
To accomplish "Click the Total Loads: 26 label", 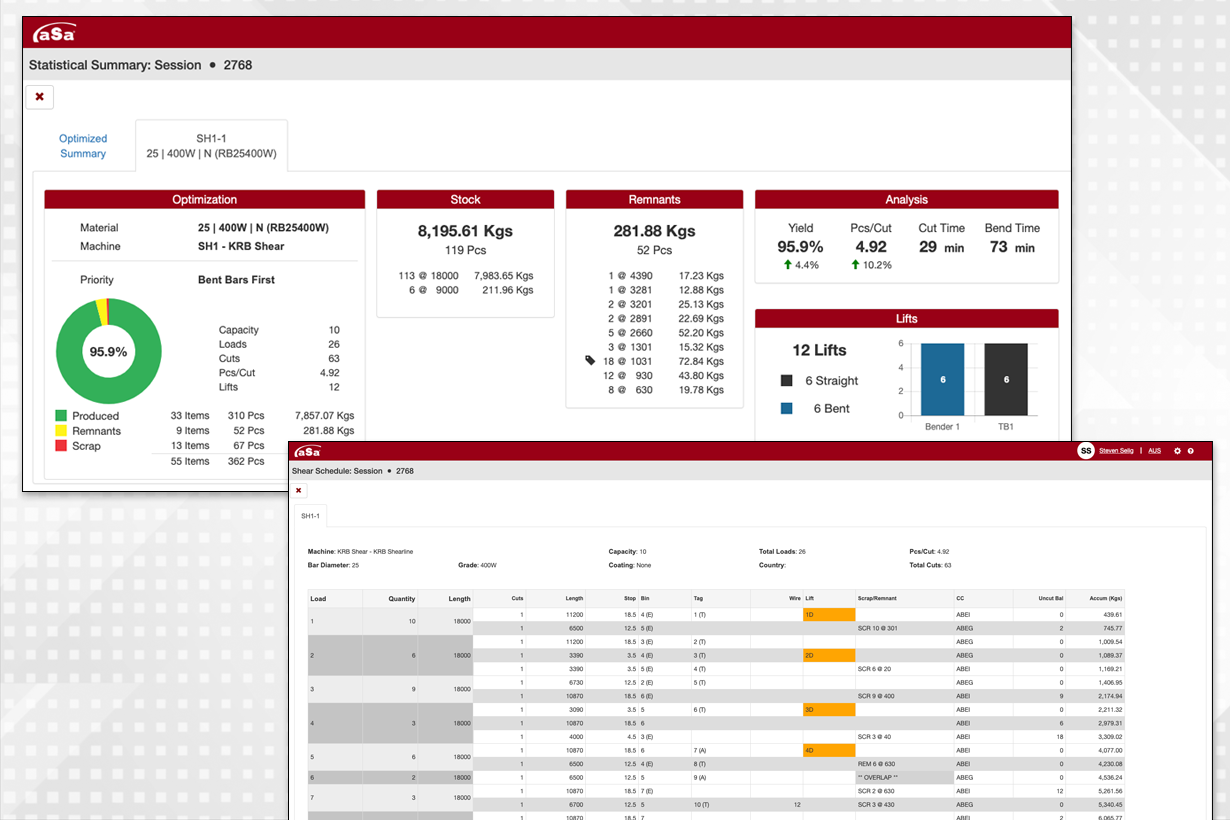I will [x=782, y=551].
